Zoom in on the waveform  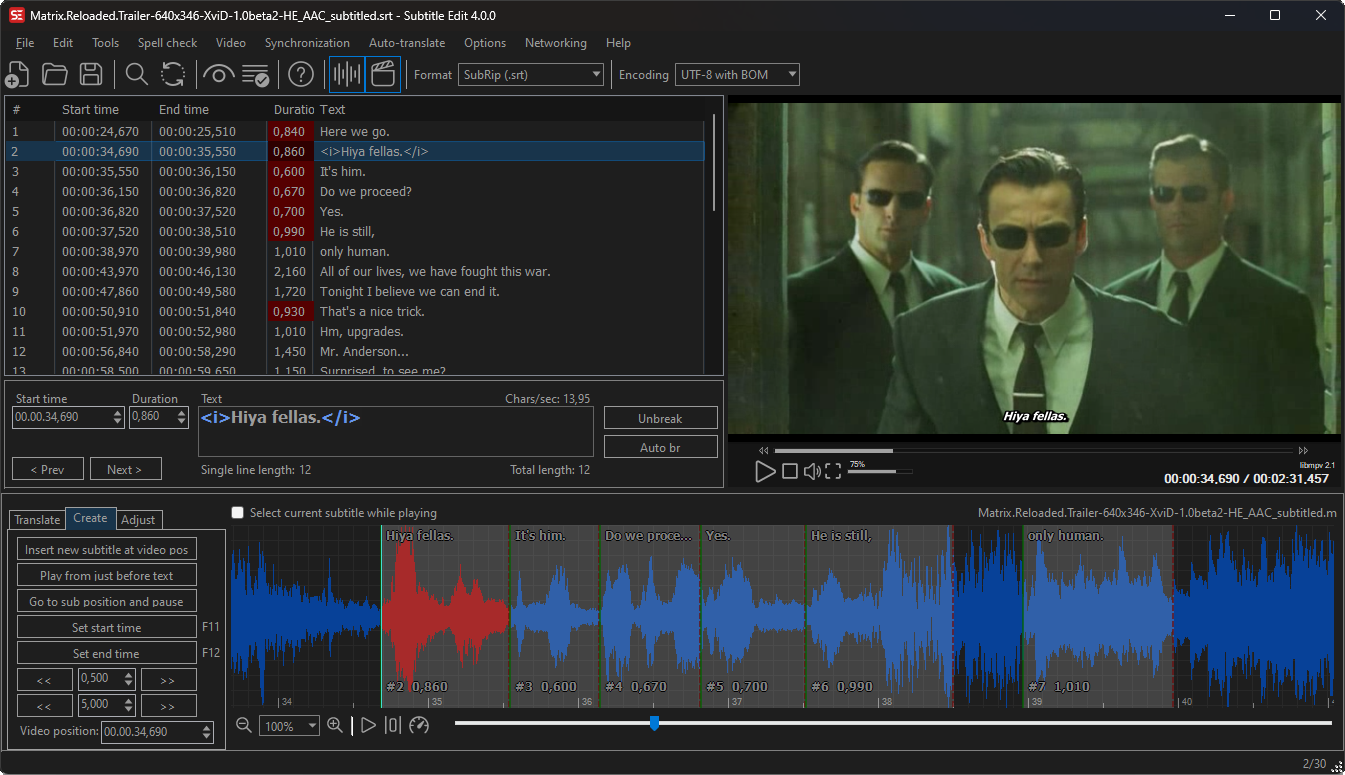click(x=335, y=725)
